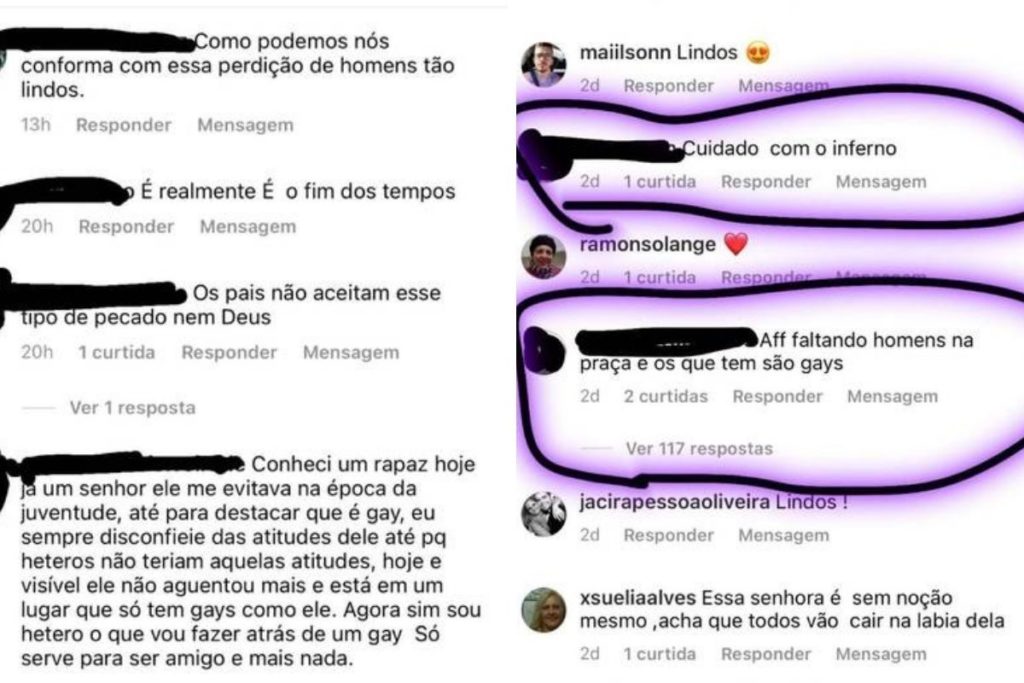
Task: Open username xsueliaalves
Action: tap(637, 597)
